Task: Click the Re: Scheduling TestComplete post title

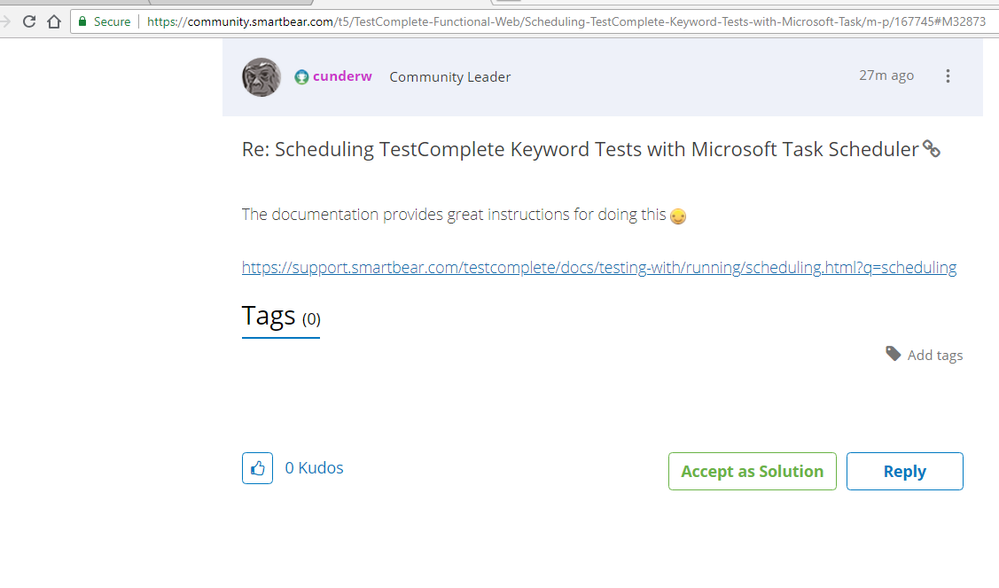Action: pyautogui.click(x=580, y=149)
